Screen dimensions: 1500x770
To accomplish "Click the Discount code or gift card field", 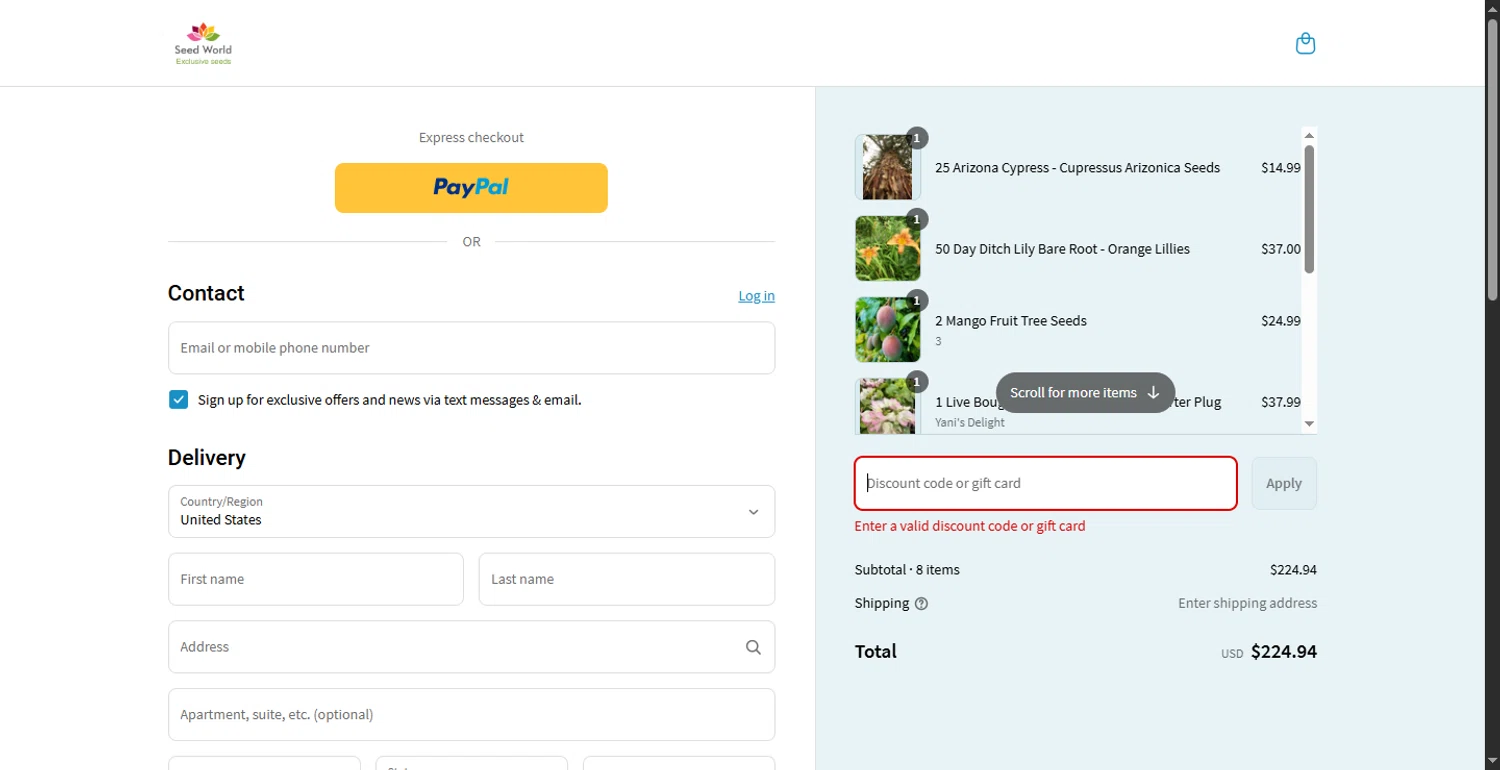I will pos(1046,484).
